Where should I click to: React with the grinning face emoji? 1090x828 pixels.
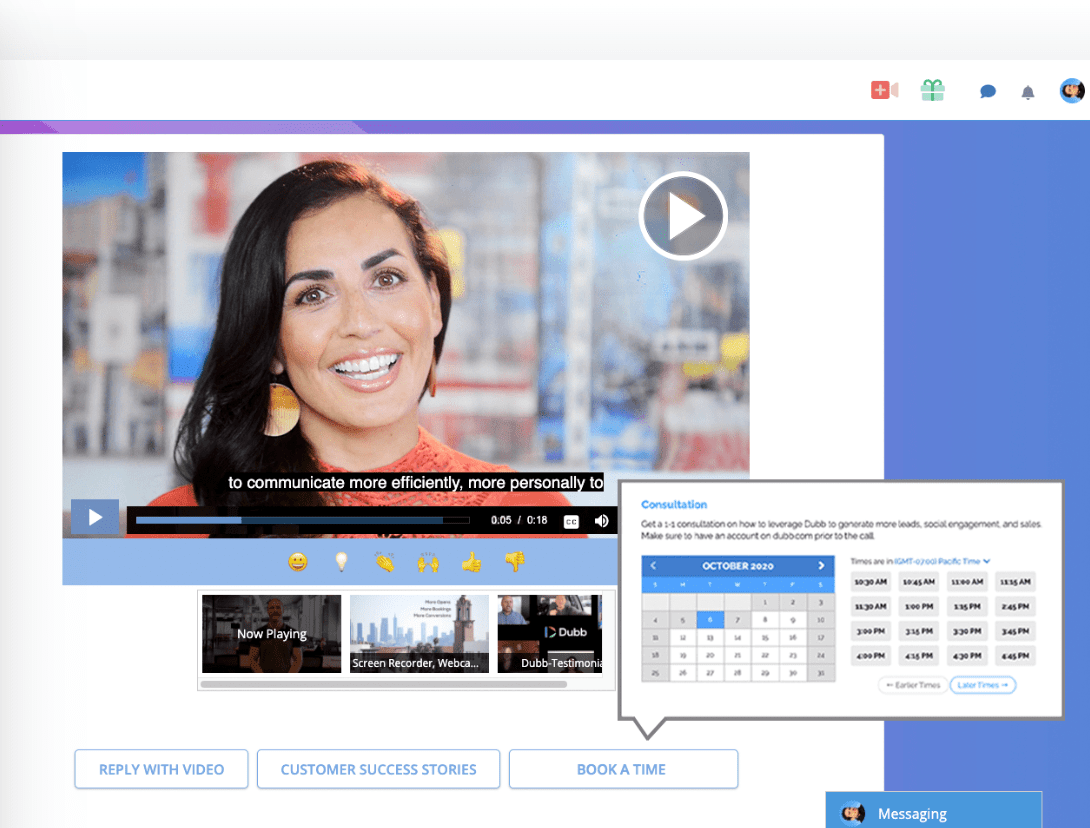tap(298, 562)
